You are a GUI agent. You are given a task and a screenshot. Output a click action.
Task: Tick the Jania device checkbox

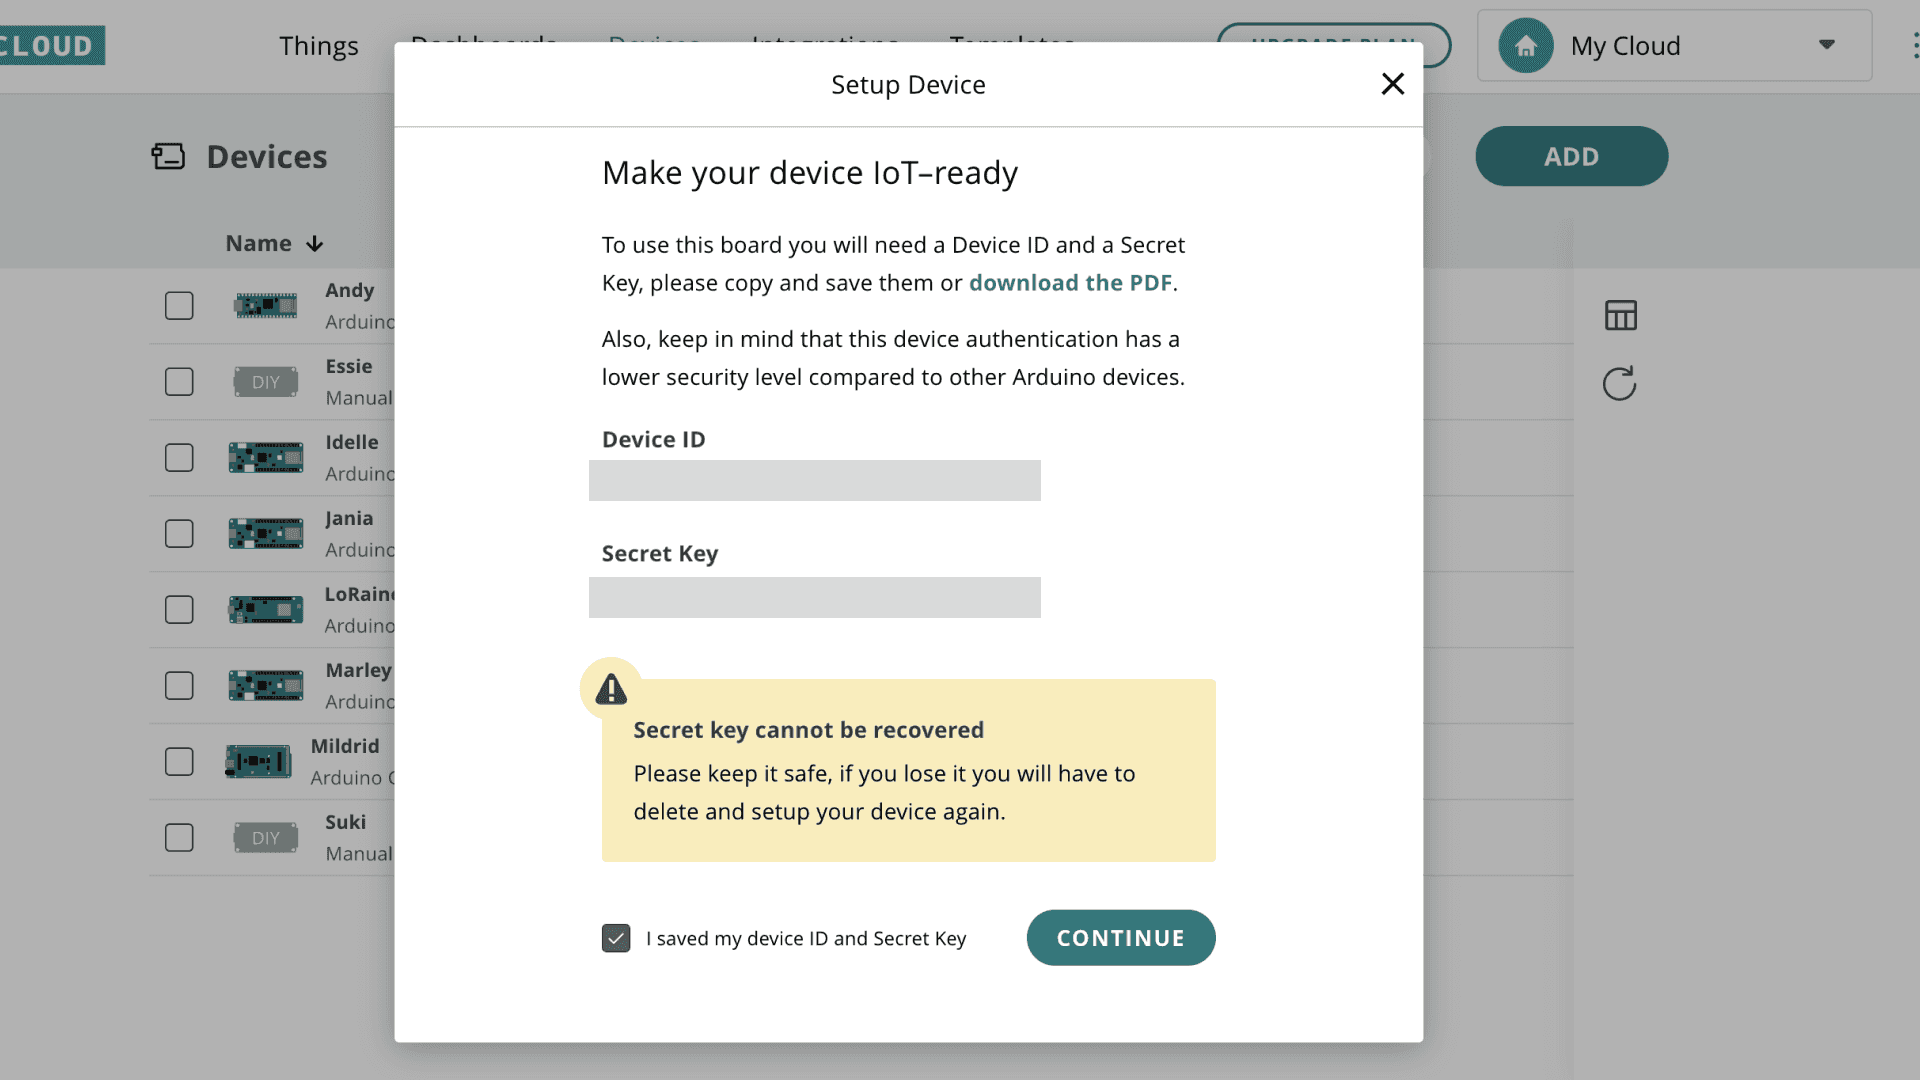point(179,534)
